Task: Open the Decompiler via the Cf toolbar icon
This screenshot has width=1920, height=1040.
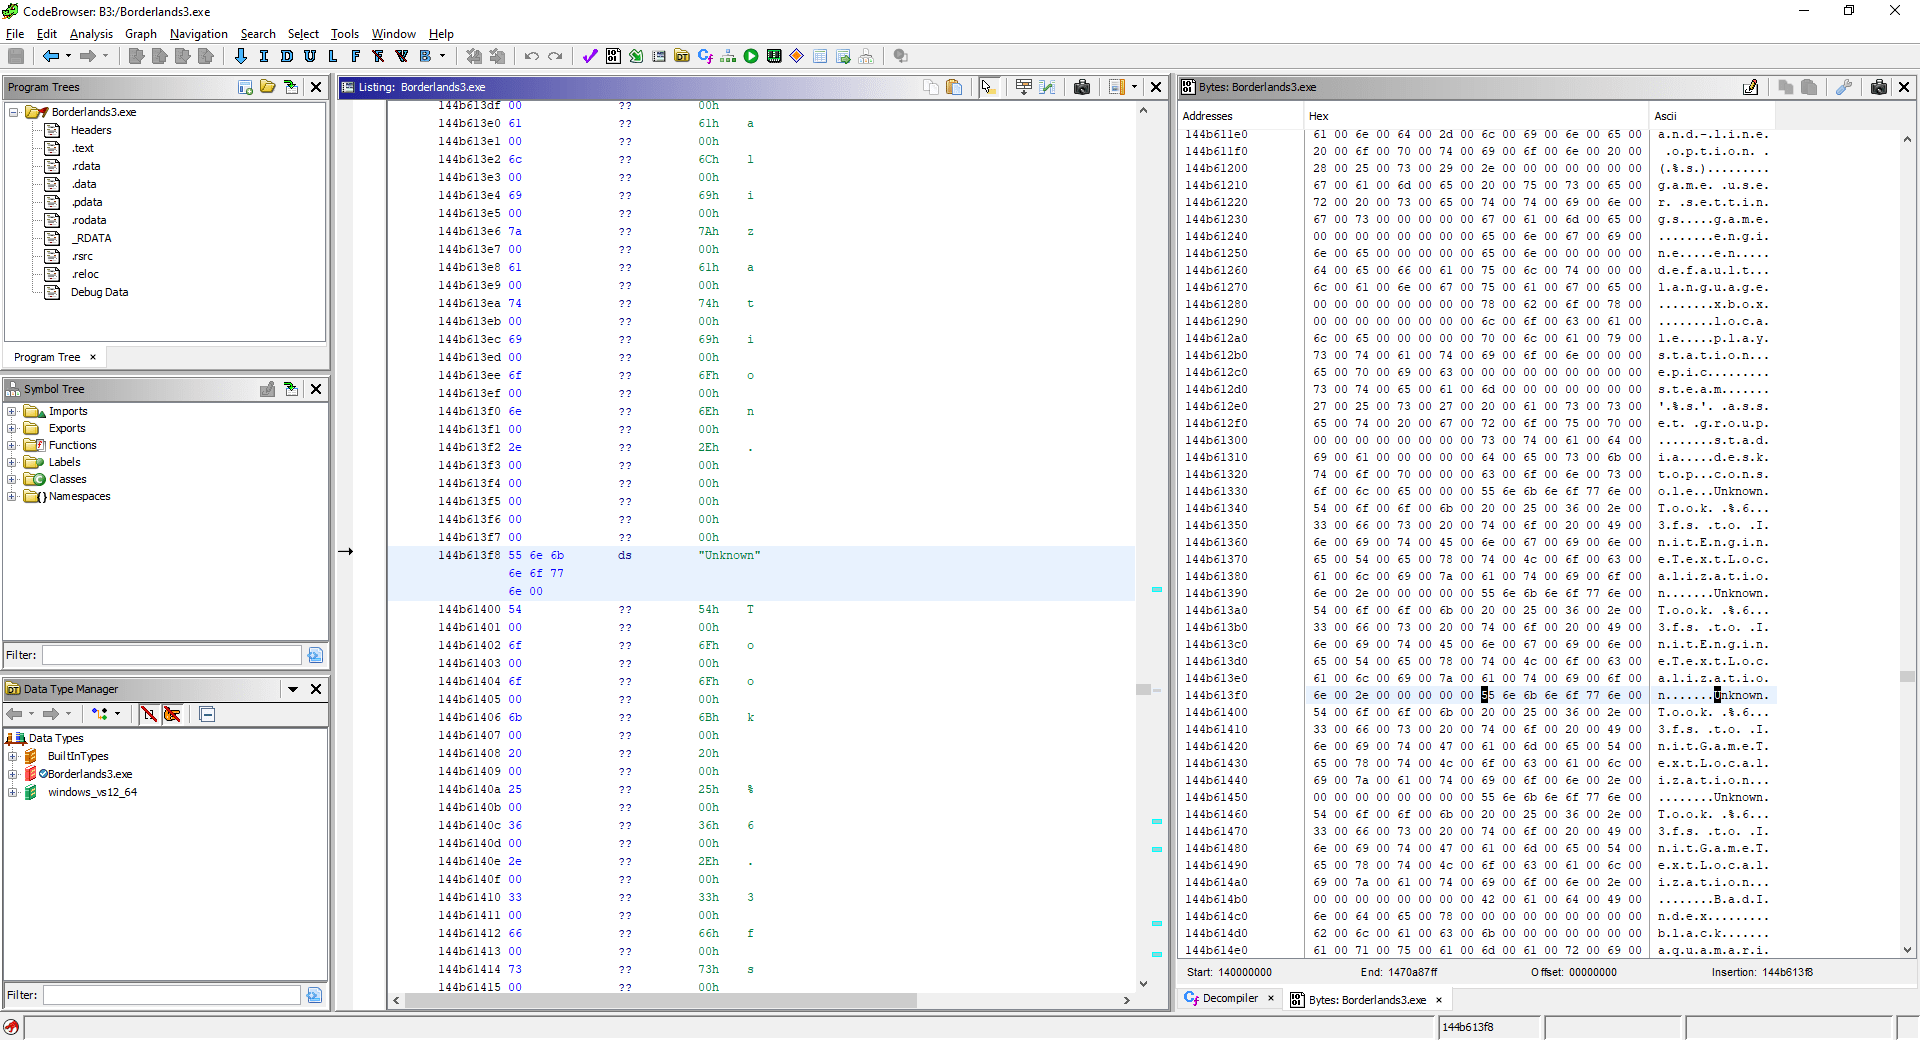Action: pyautogui.click(x=706, y=56)
